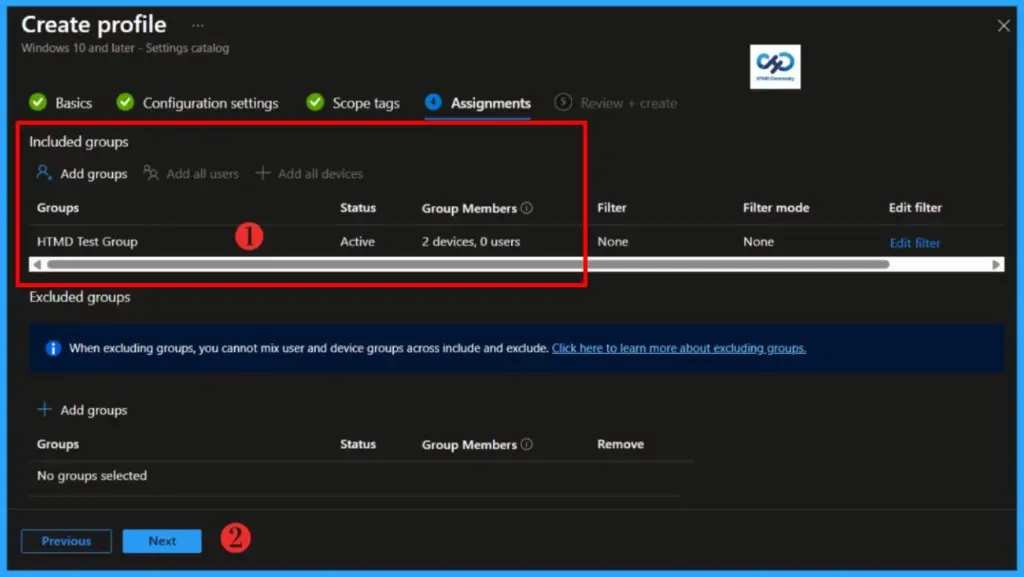Click the plus icon beside Add all devices

coord(263,173)
